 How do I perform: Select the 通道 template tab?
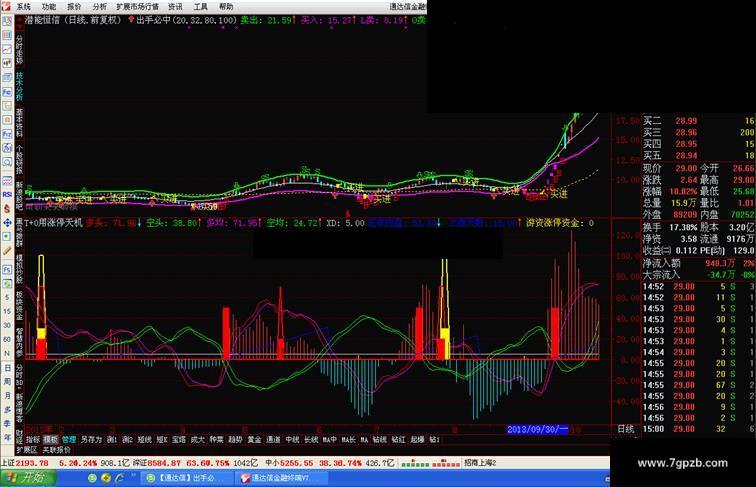tap(273, 440)
